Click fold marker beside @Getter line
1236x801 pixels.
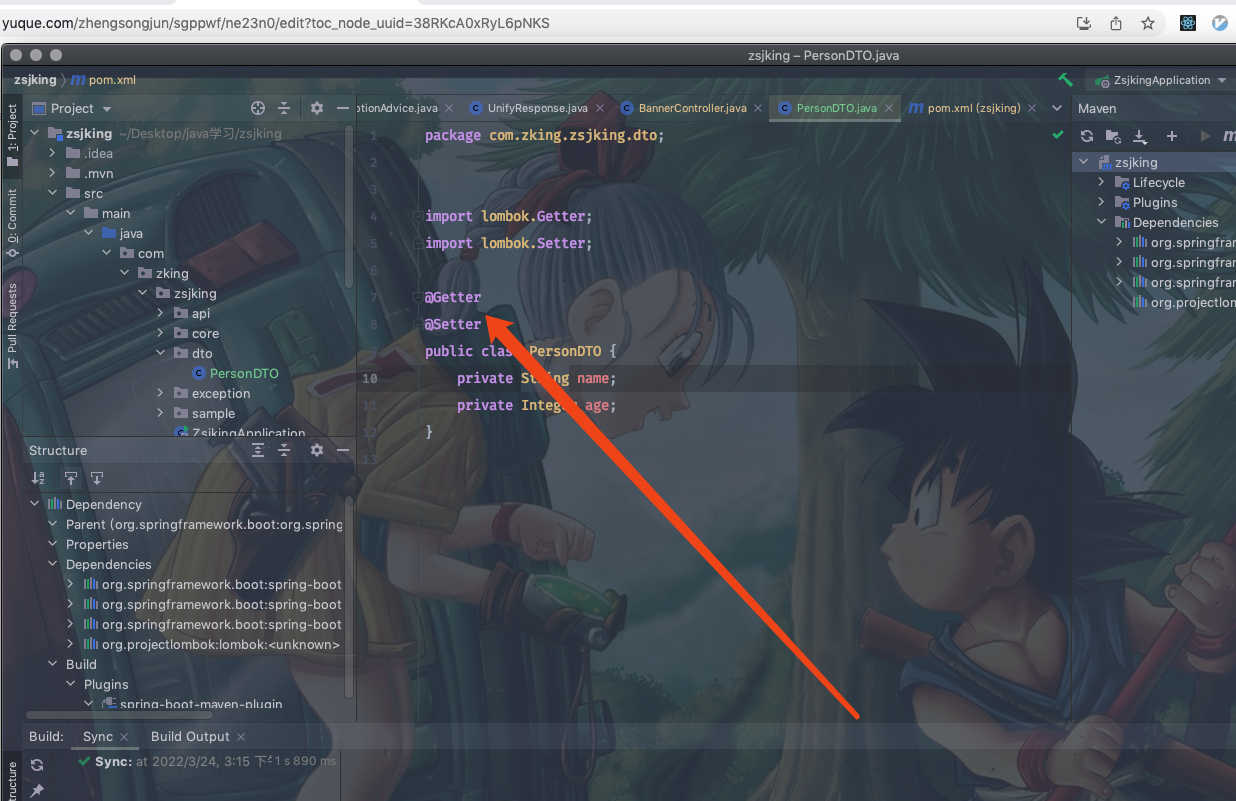pyautogui.click(x=420, y=297)
